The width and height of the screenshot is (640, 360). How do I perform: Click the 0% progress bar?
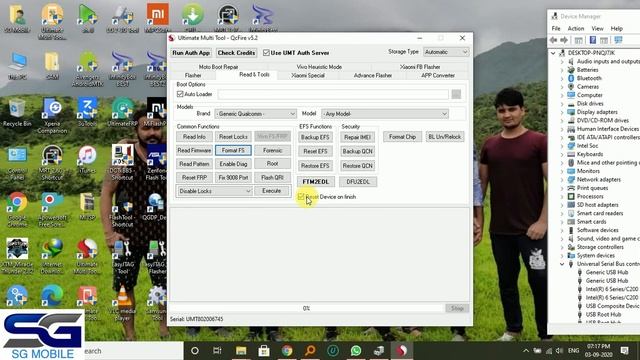(x=307, y=308)
